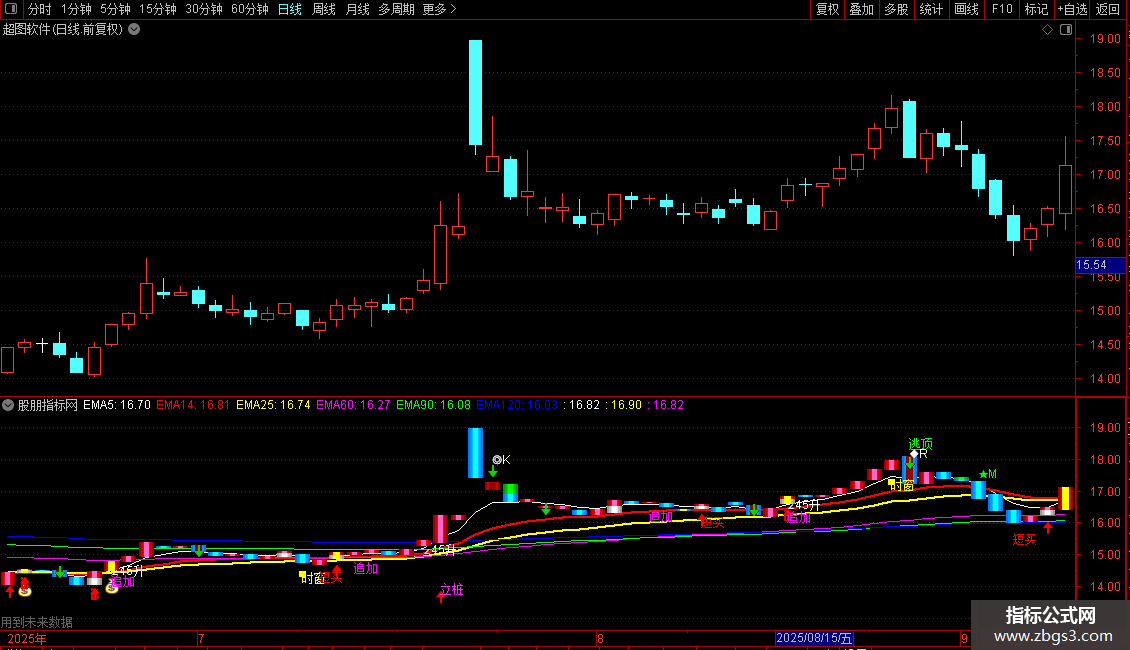Open the dropdown beside 超图软件(日线.前复权)
The width and height of the screenshot is (1130, 650).
point(134,29)
